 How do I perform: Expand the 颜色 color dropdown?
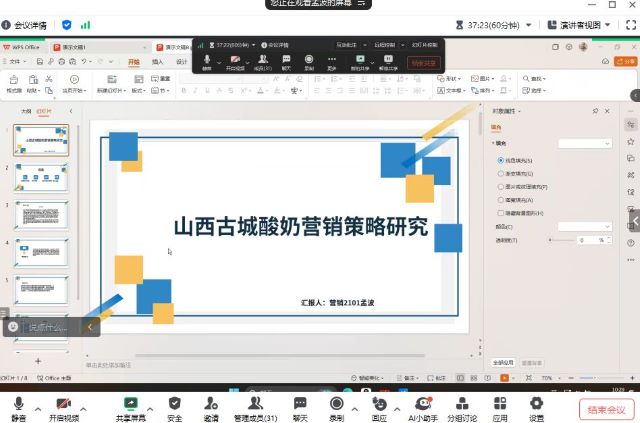point(585,227)
